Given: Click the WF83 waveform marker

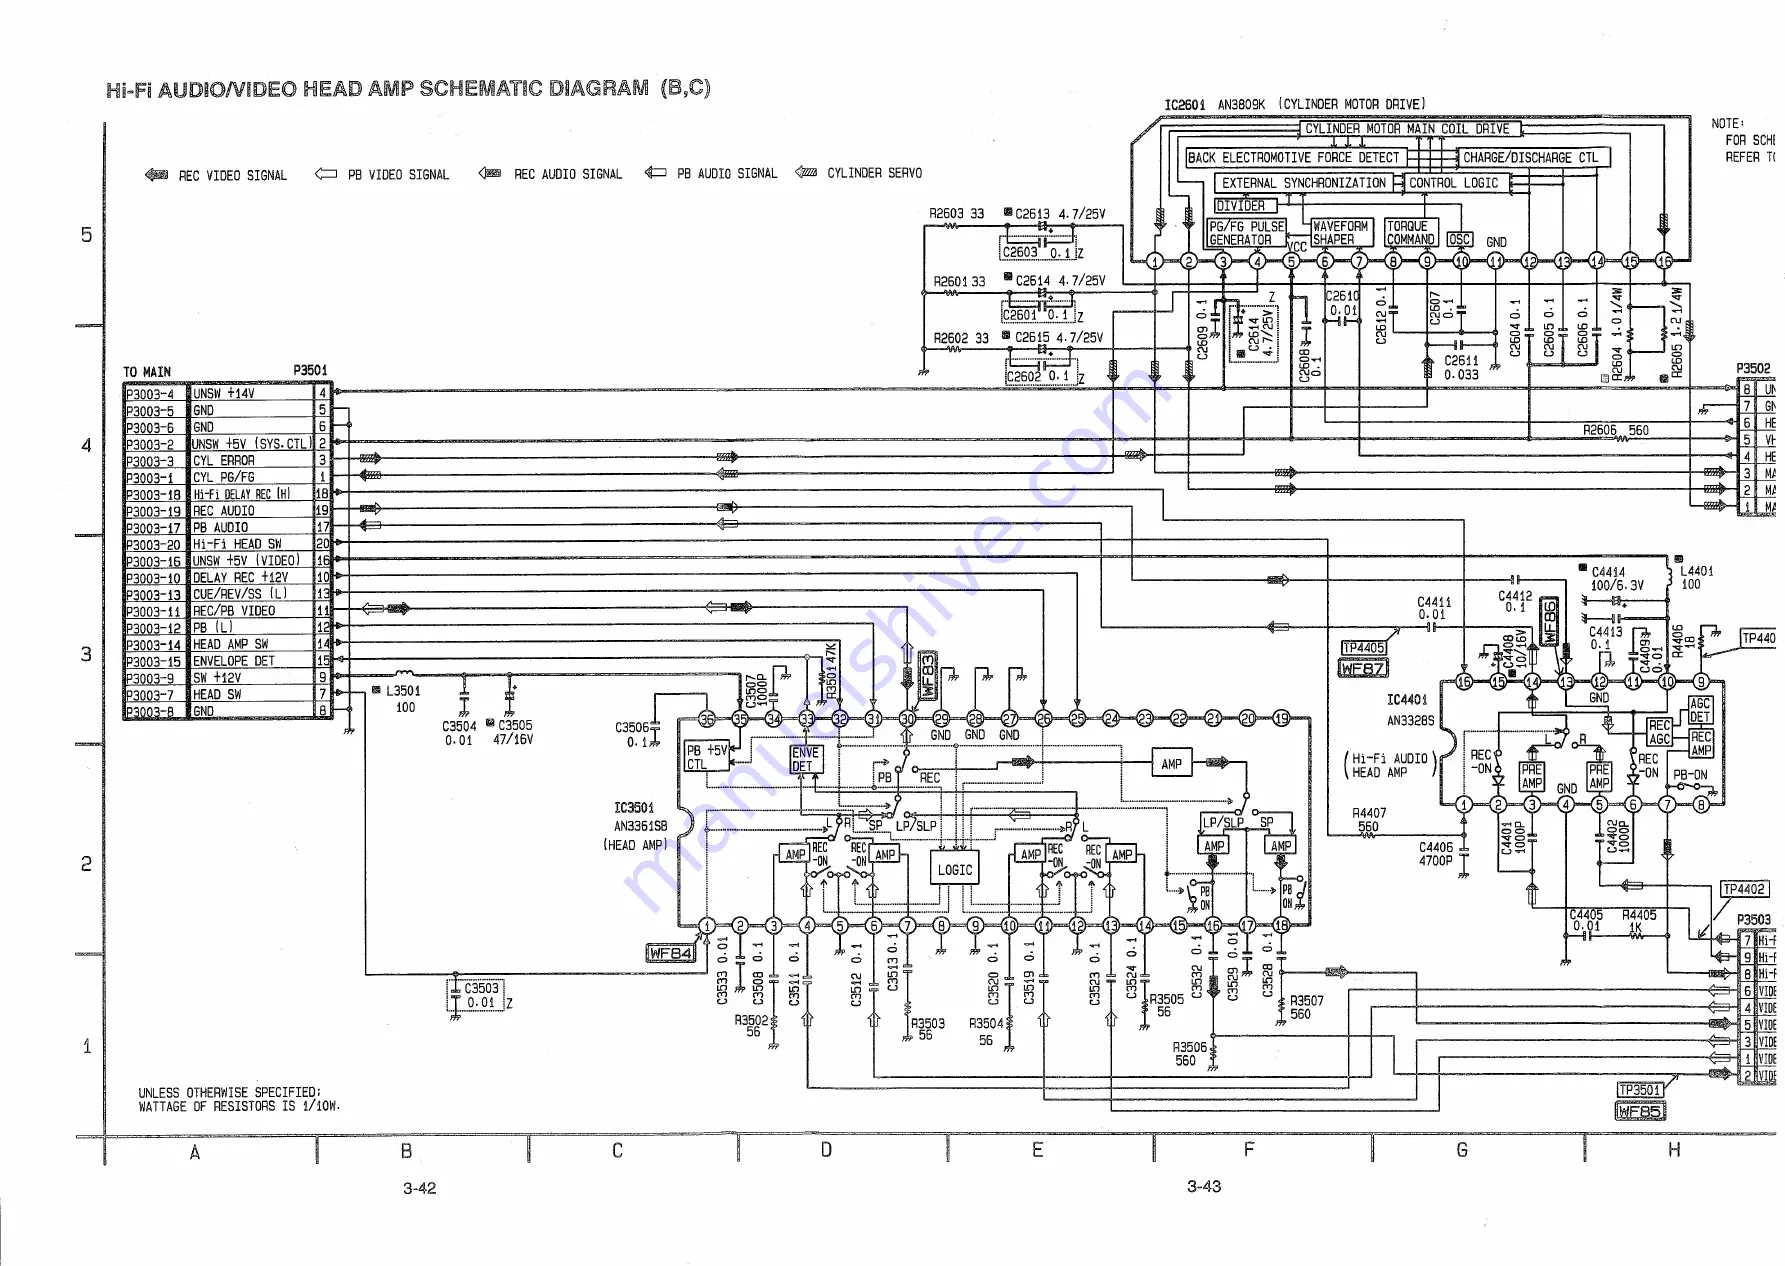Looking at the screenshot, I should [927, 675].
